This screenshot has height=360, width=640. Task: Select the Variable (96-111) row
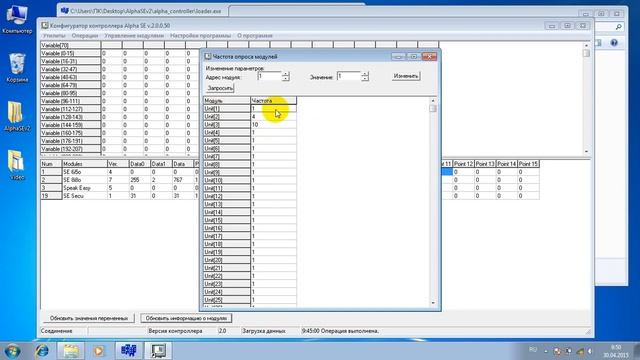70,101
